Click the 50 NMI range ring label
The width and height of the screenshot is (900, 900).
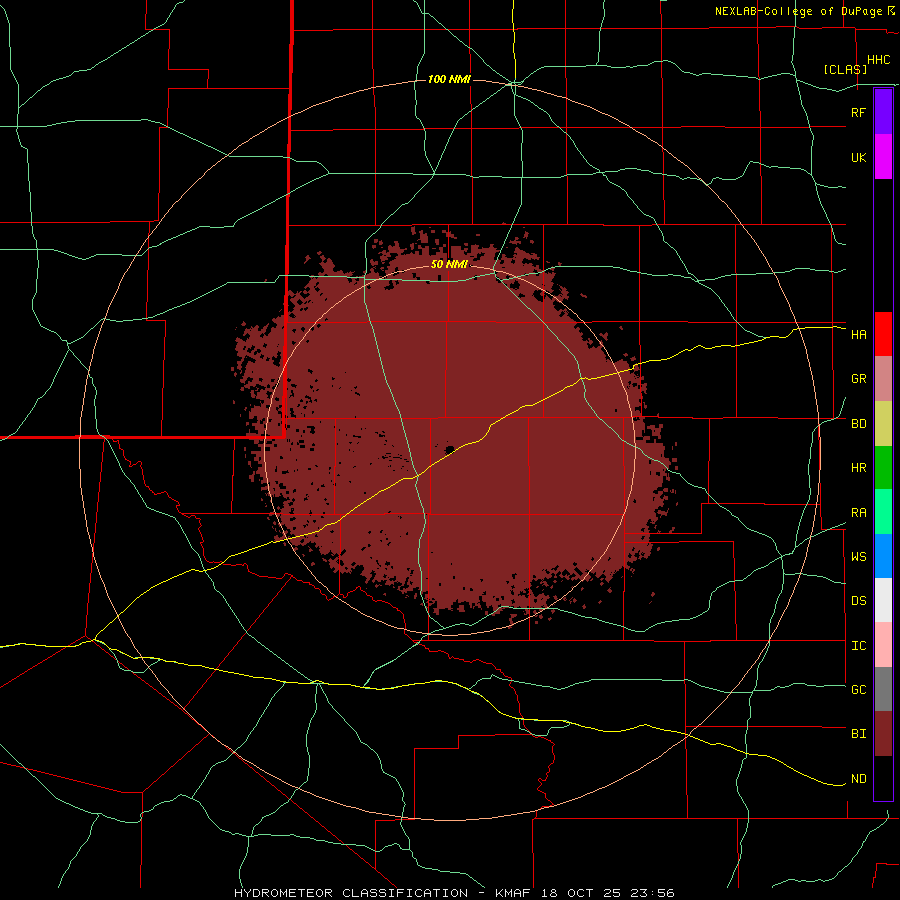449,265
